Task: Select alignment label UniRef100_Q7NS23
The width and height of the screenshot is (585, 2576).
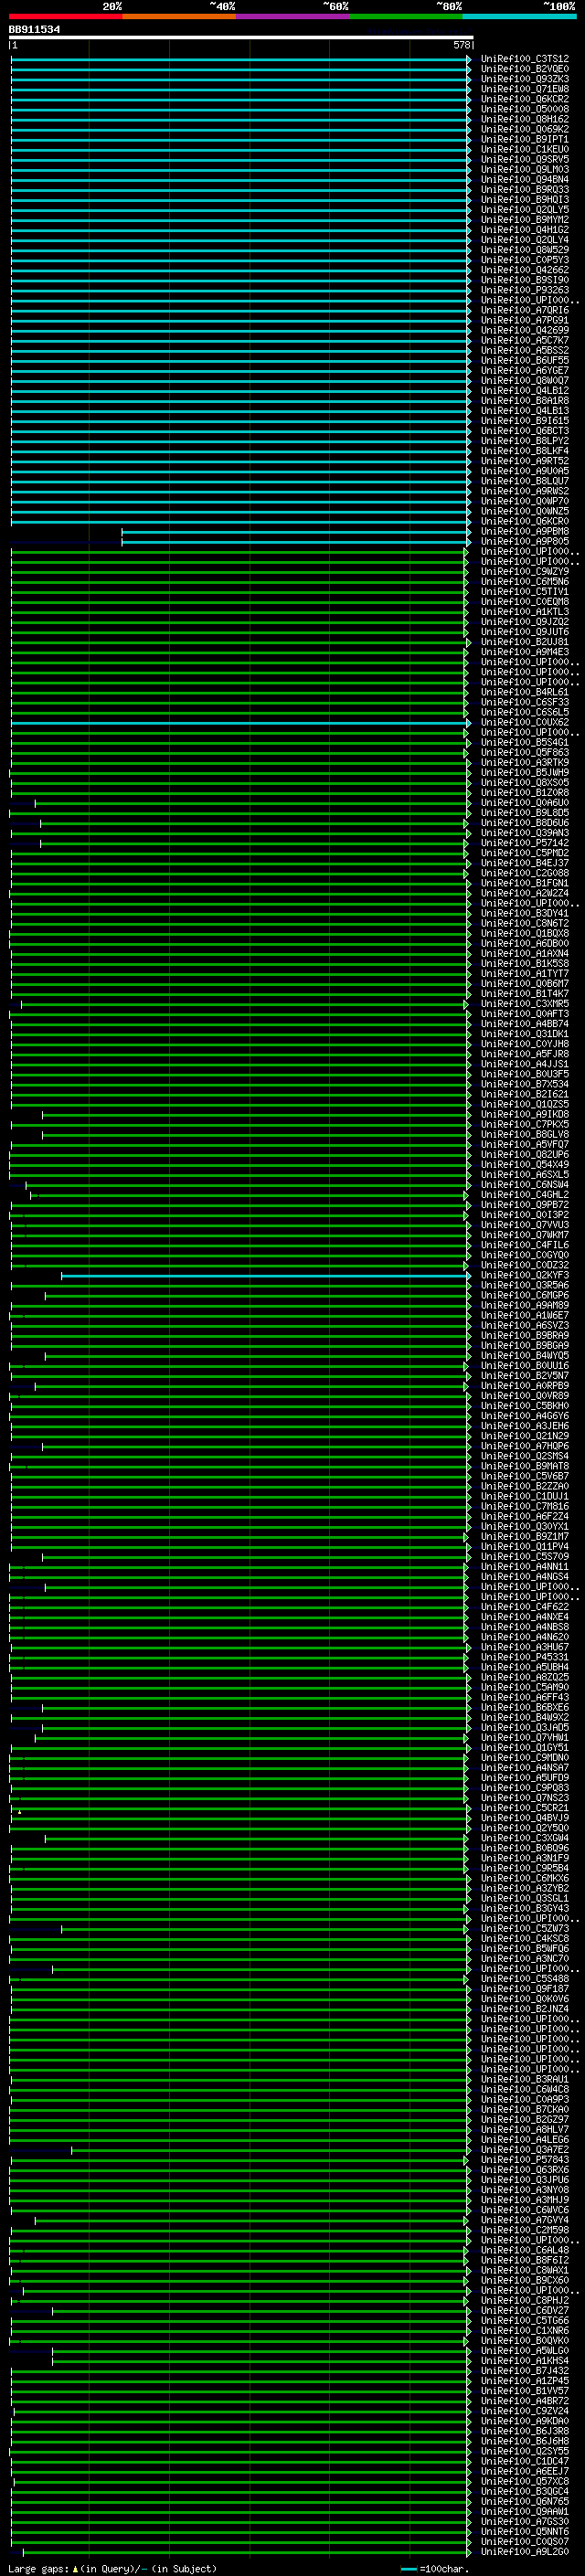Action: (x=524, y=1798)
